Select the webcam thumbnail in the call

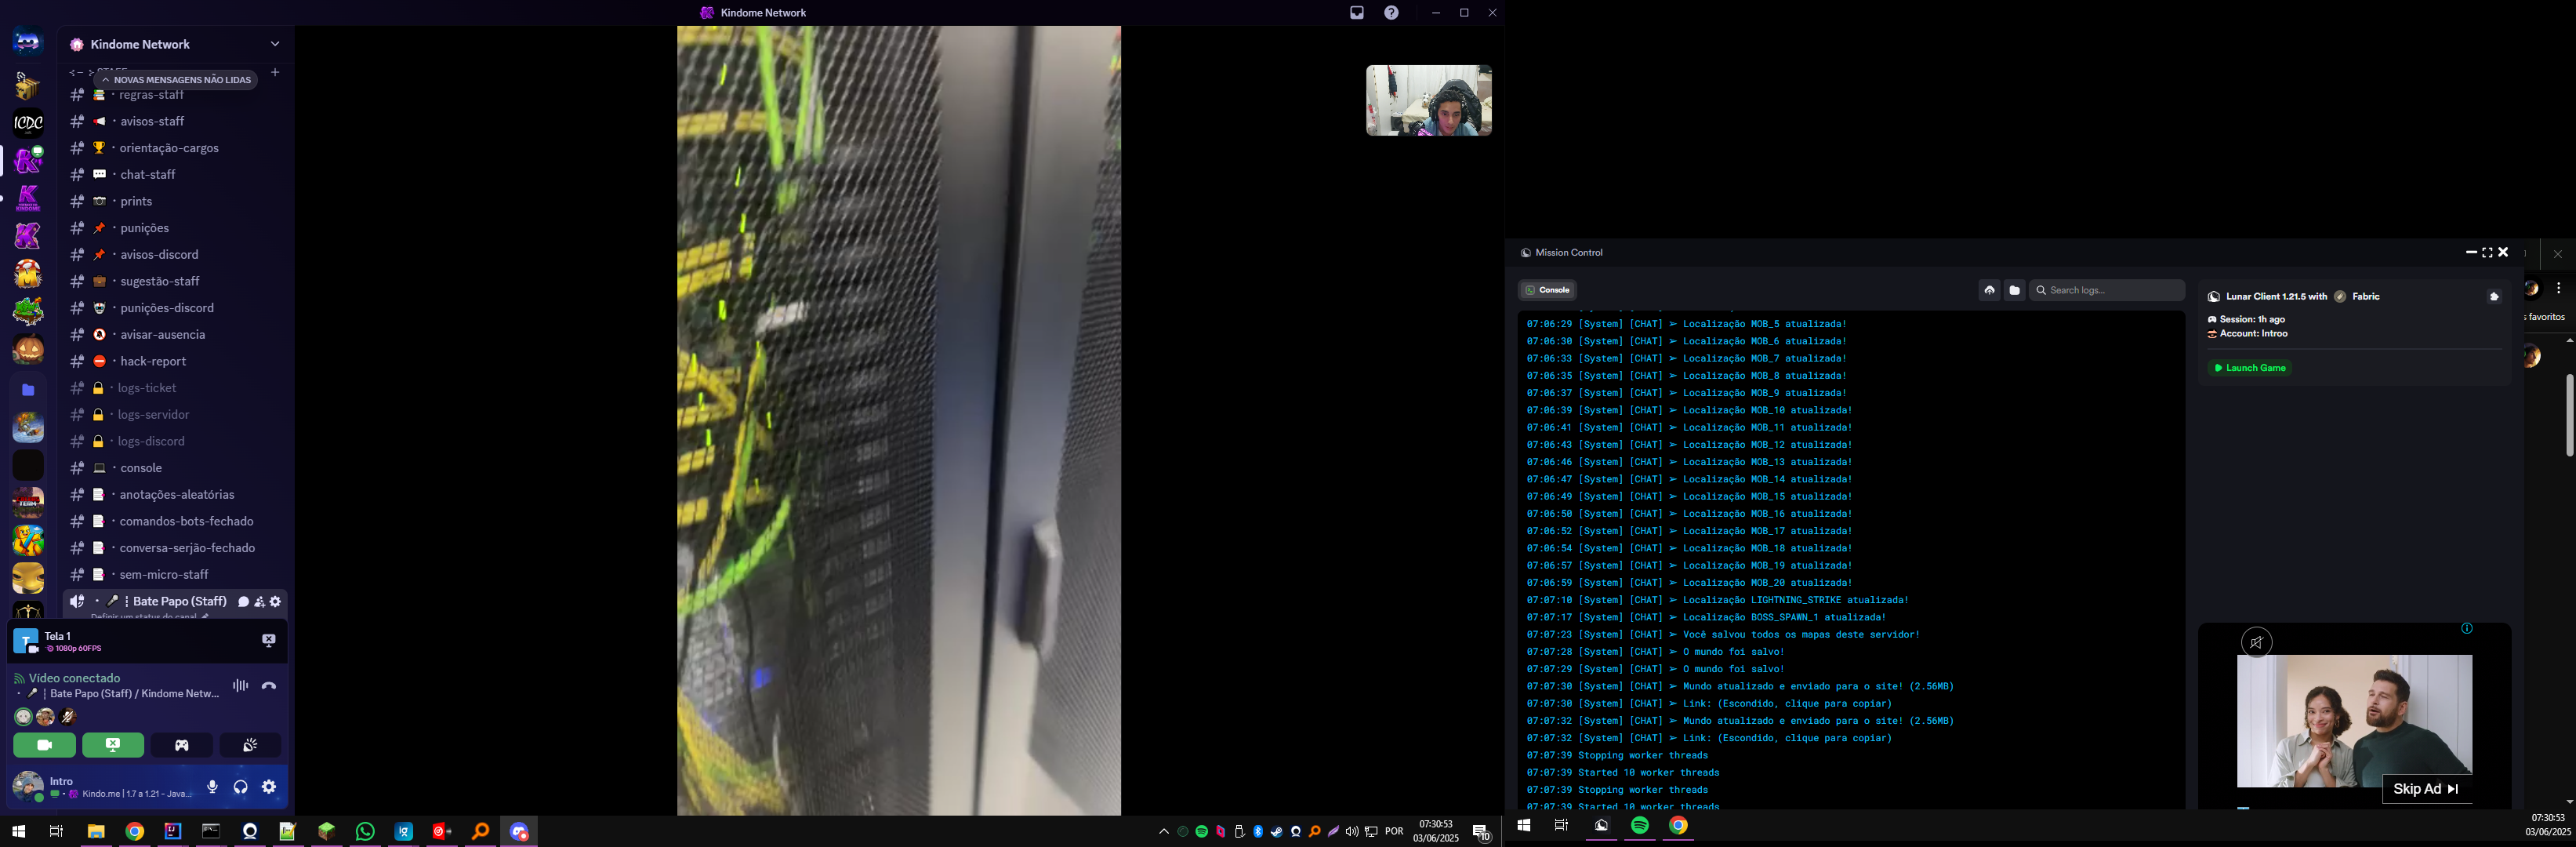(x=1429, y=100)
